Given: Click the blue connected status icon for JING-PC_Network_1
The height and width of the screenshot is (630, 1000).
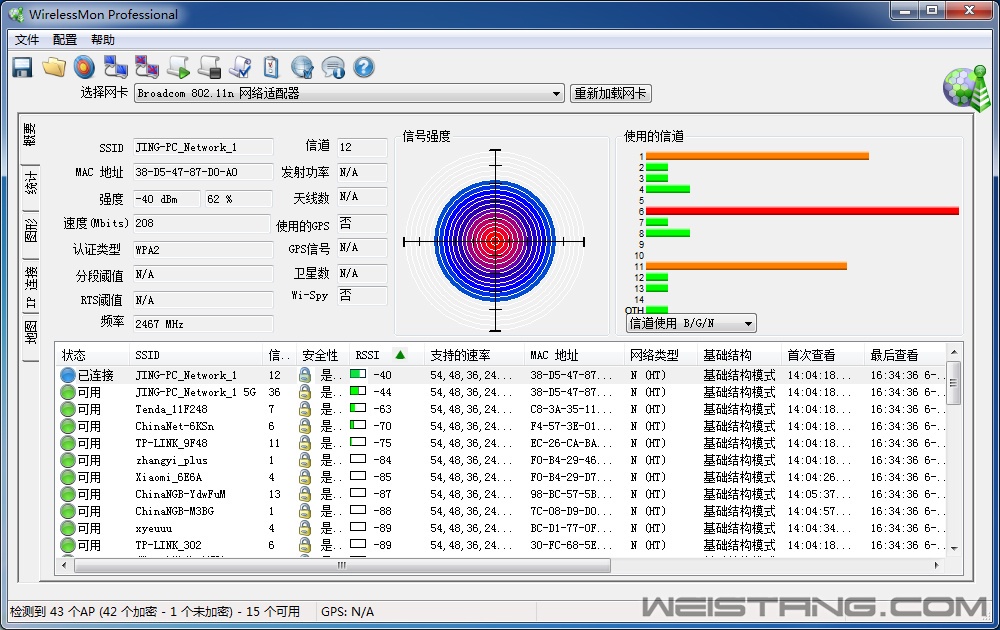Looking at the screenshot, I should 68,375.
